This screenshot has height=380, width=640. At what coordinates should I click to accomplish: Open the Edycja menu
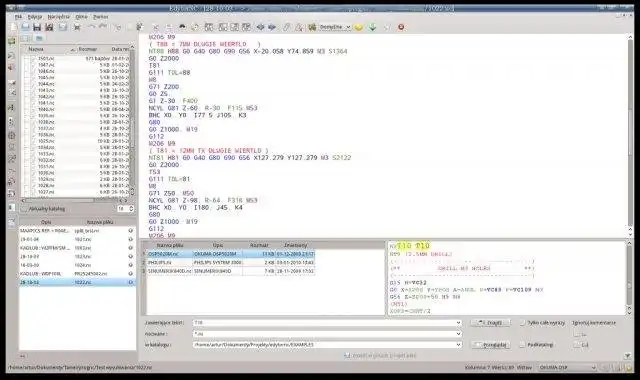(x=35, y=17)
